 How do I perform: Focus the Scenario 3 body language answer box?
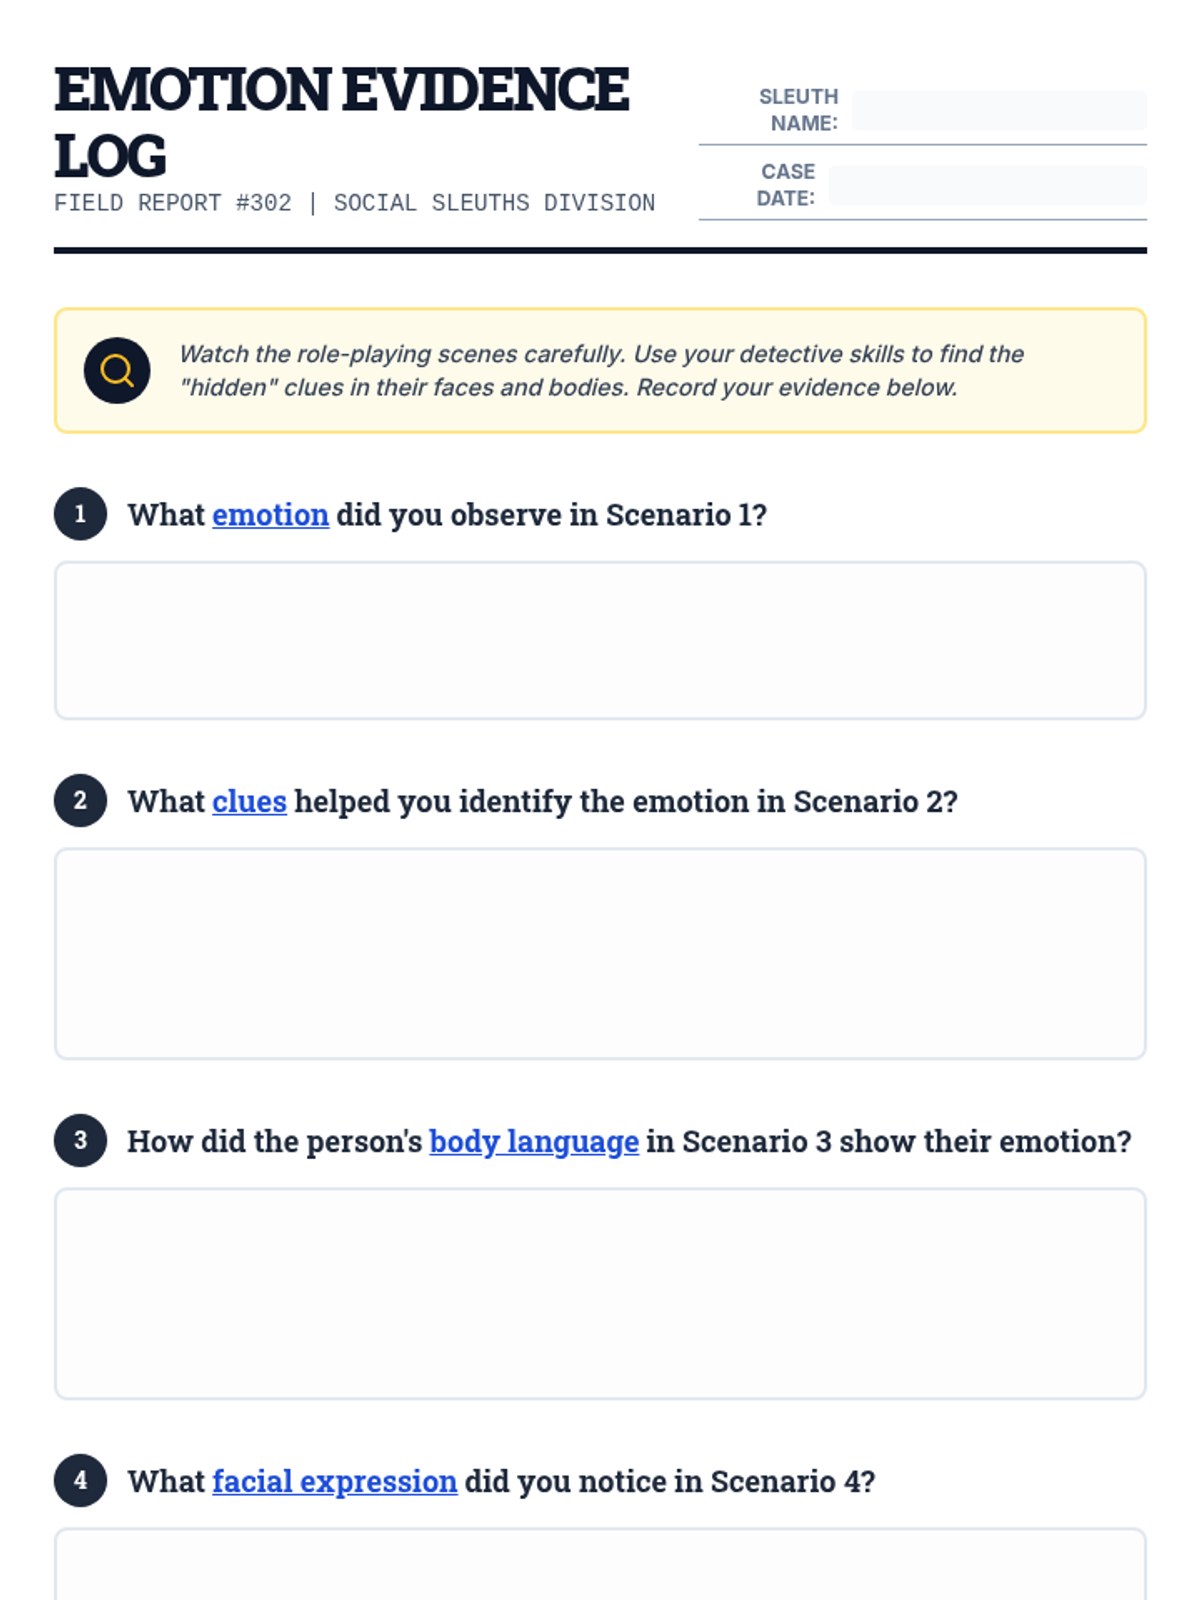coord(600,1294)
